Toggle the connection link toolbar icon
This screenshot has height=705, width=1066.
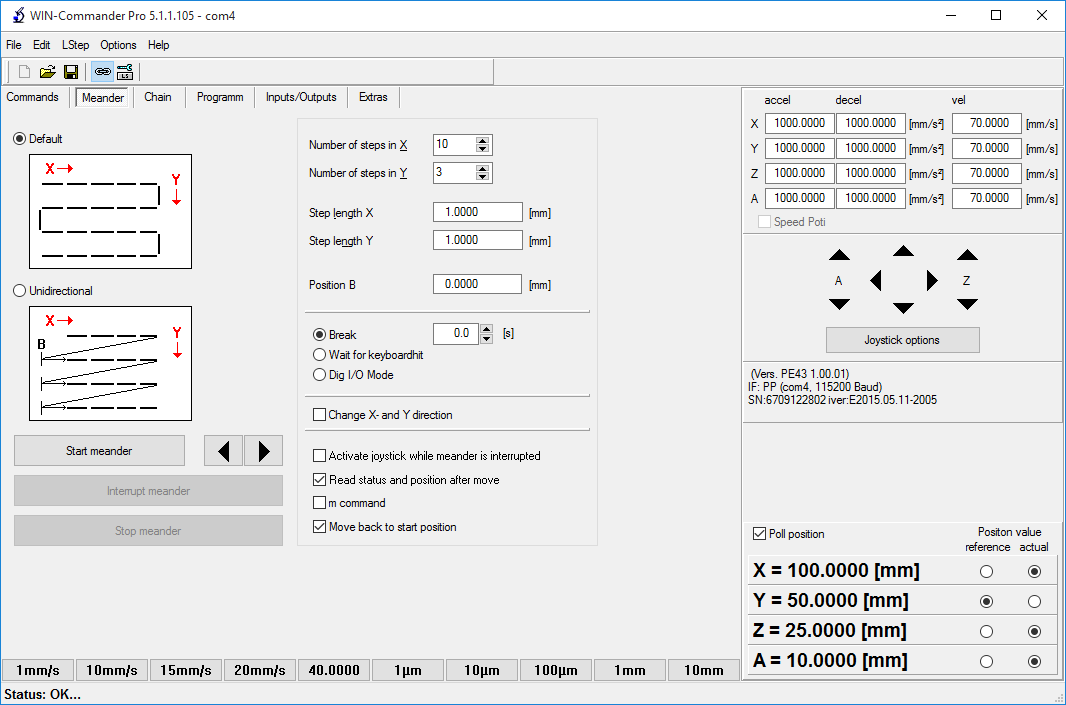pyautogui.click(x=103, y=72)
